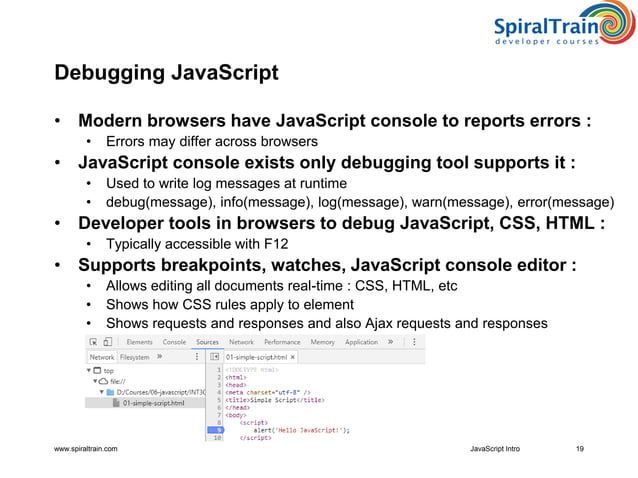Show more navigator tabs after Filesystem
Image resolution: width=638 pixels, height=478 pixels.
[x=160, y=357]
